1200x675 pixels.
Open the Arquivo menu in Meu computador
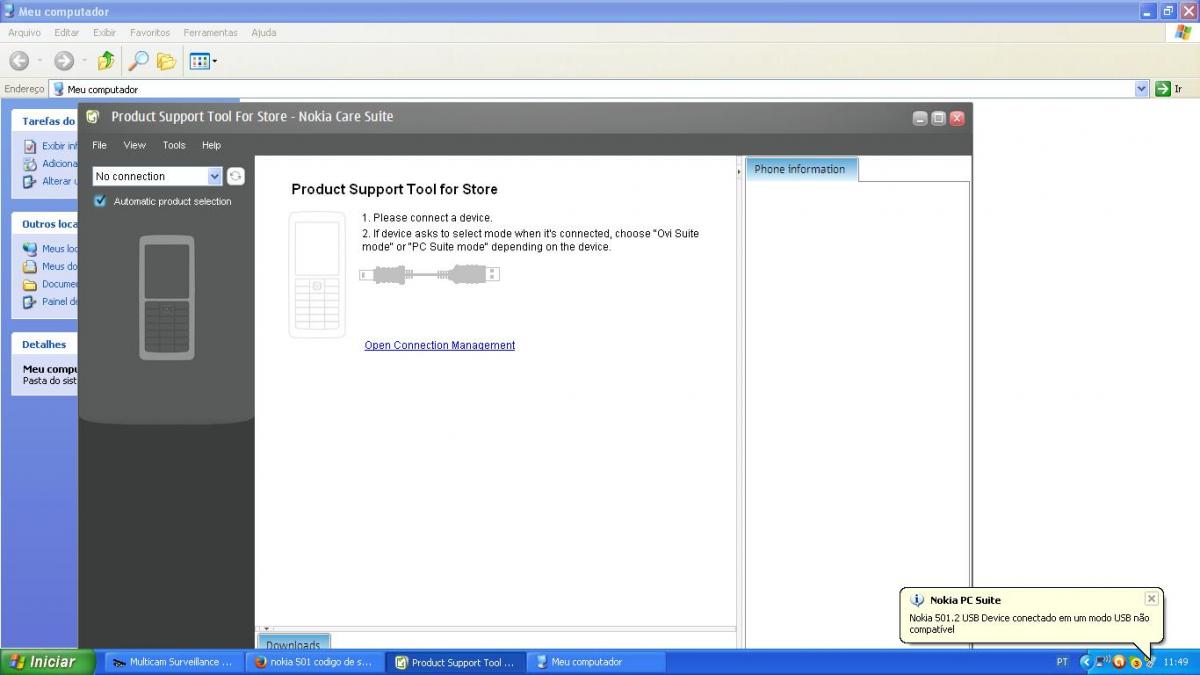pos(24,32)
